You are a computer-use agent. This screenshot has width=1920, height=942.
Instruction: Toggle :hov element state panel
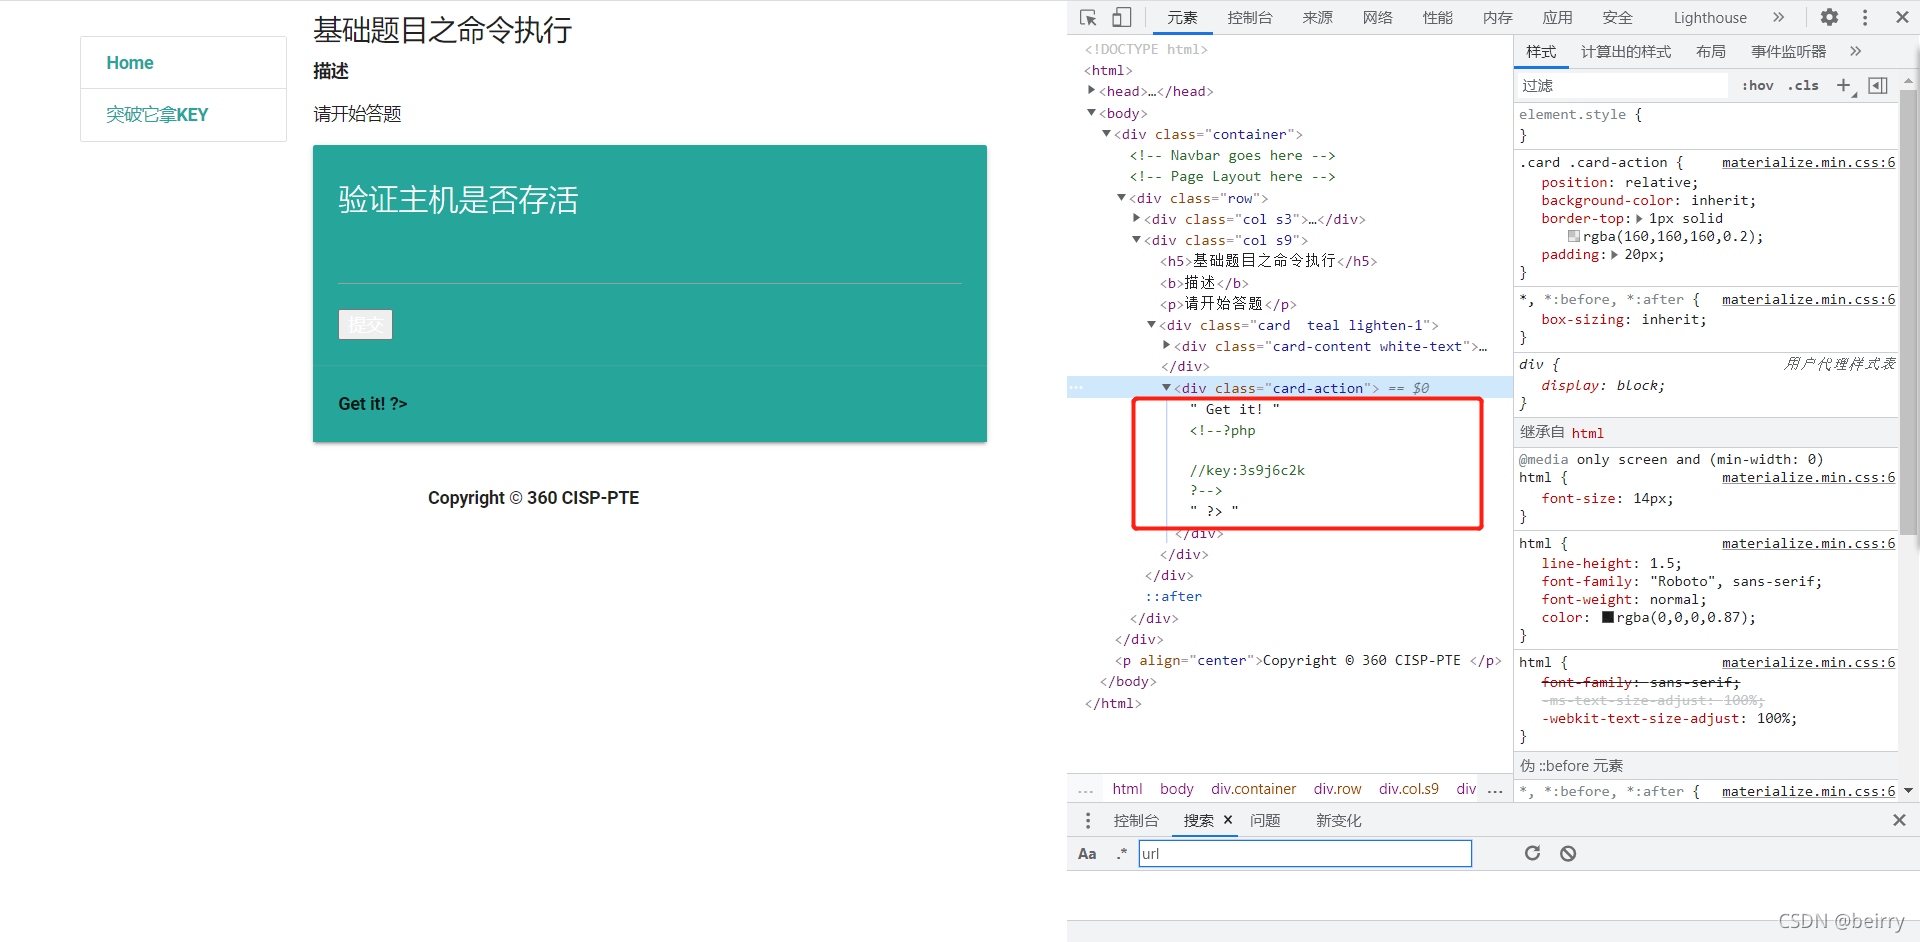tap(1757, 86)
